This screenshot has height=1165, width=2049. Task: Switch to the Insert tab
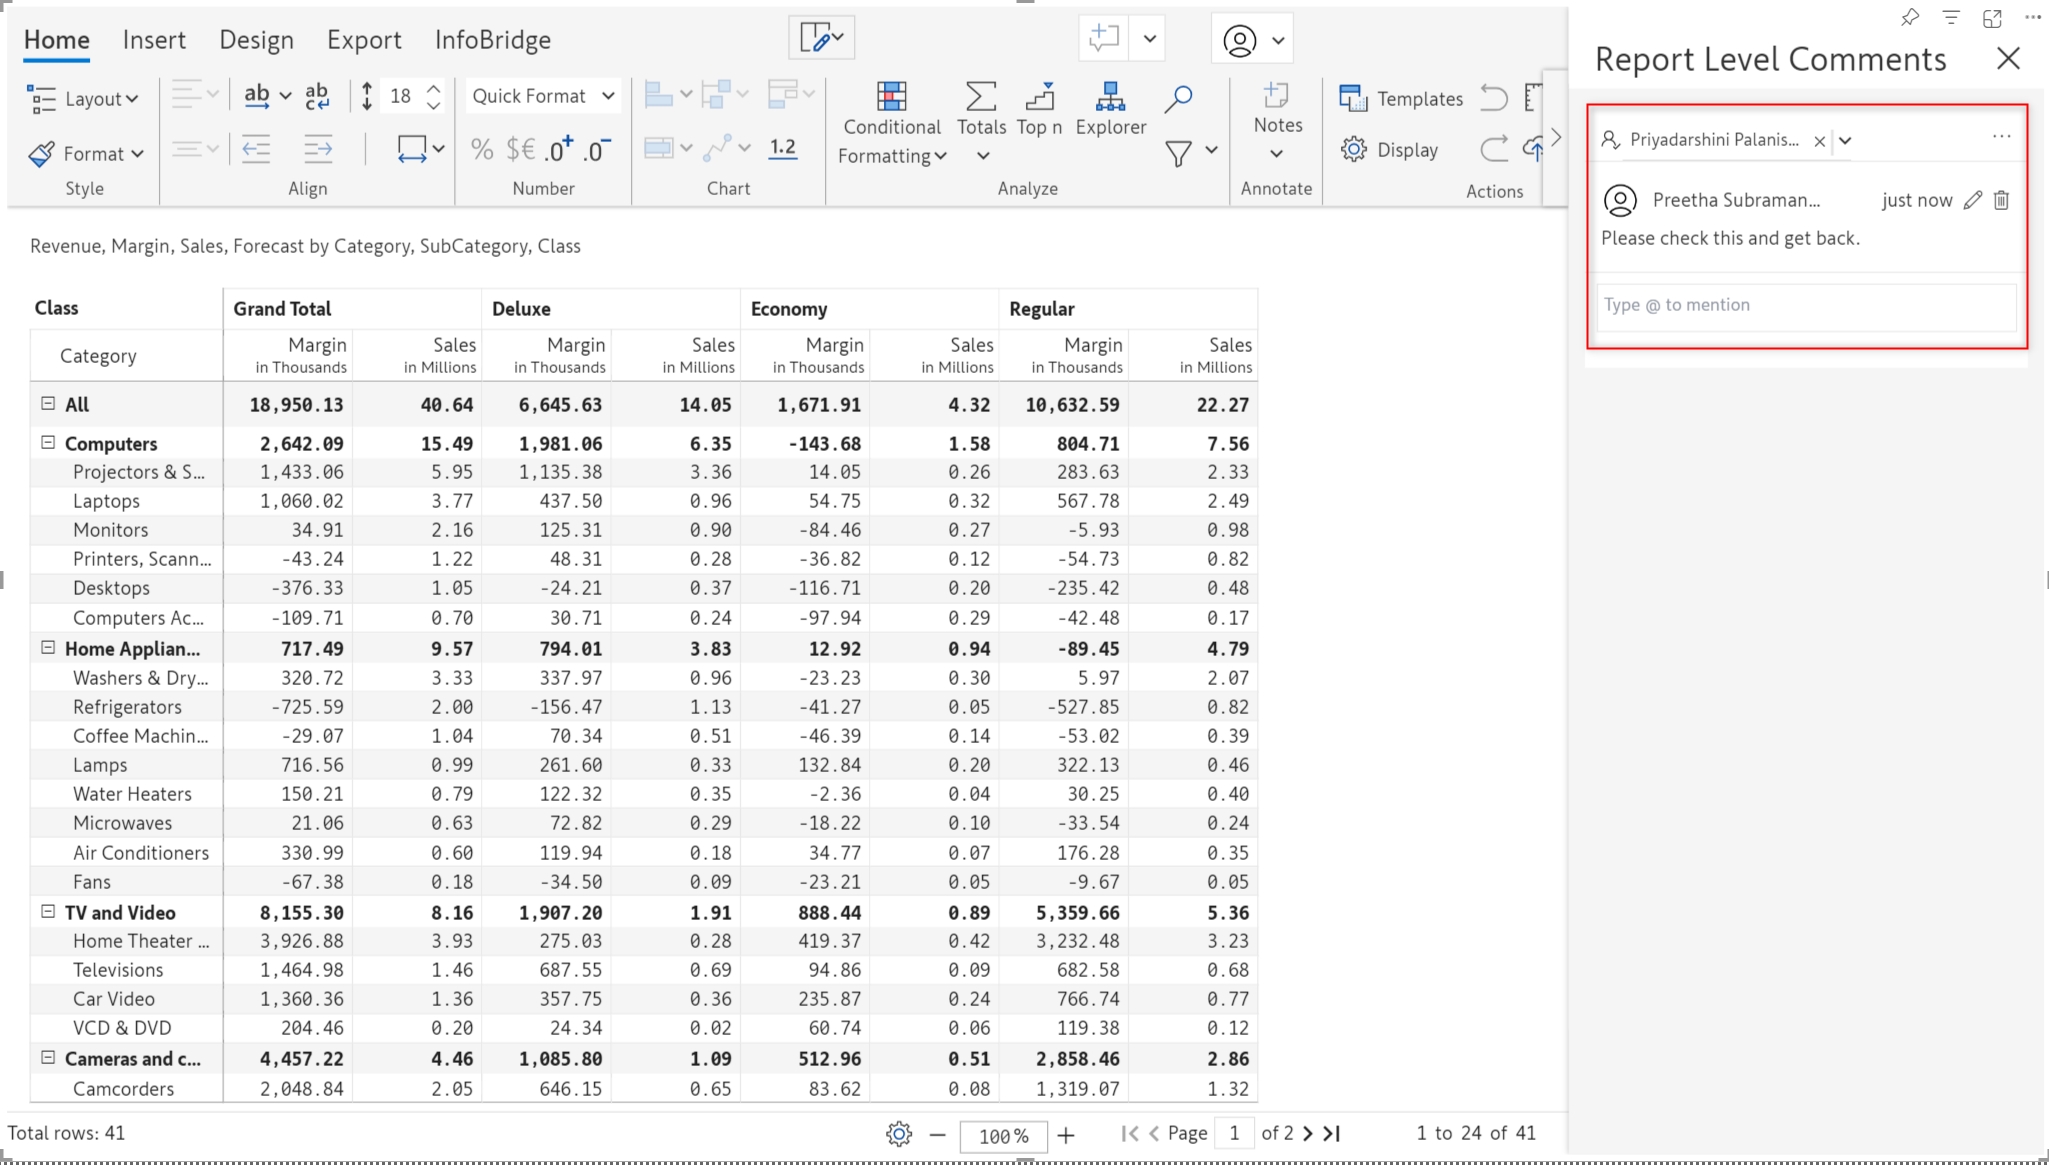point(154,40)
